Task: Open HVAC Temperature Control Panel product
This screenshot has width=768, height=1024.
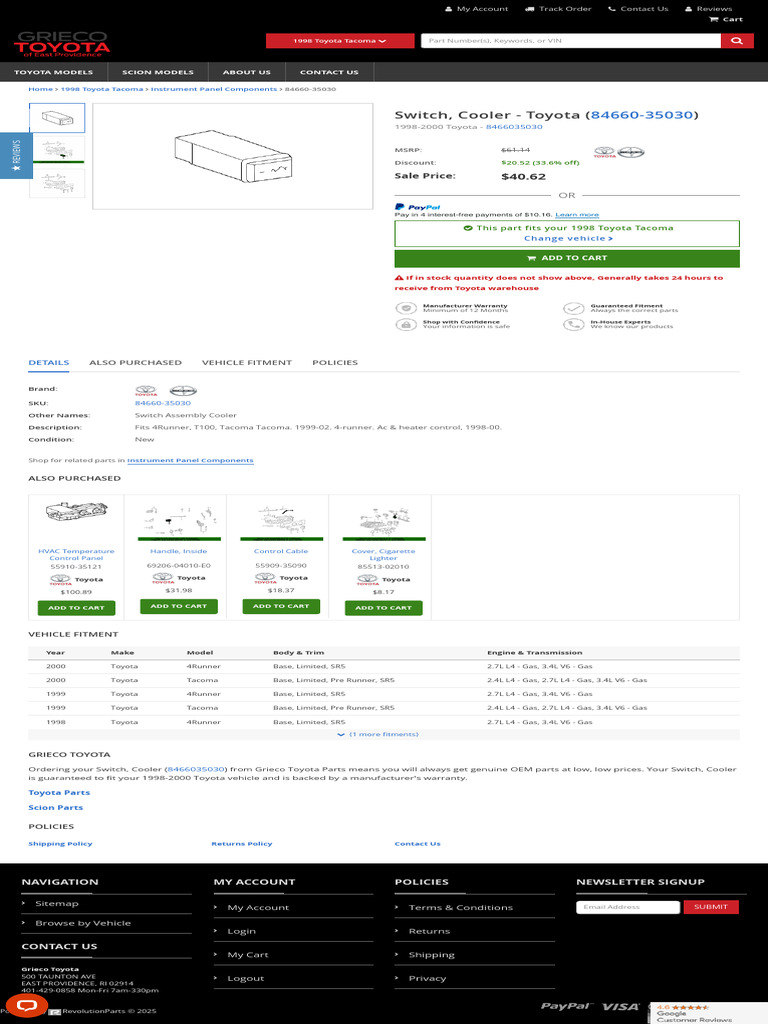Action: click(76, 554)
